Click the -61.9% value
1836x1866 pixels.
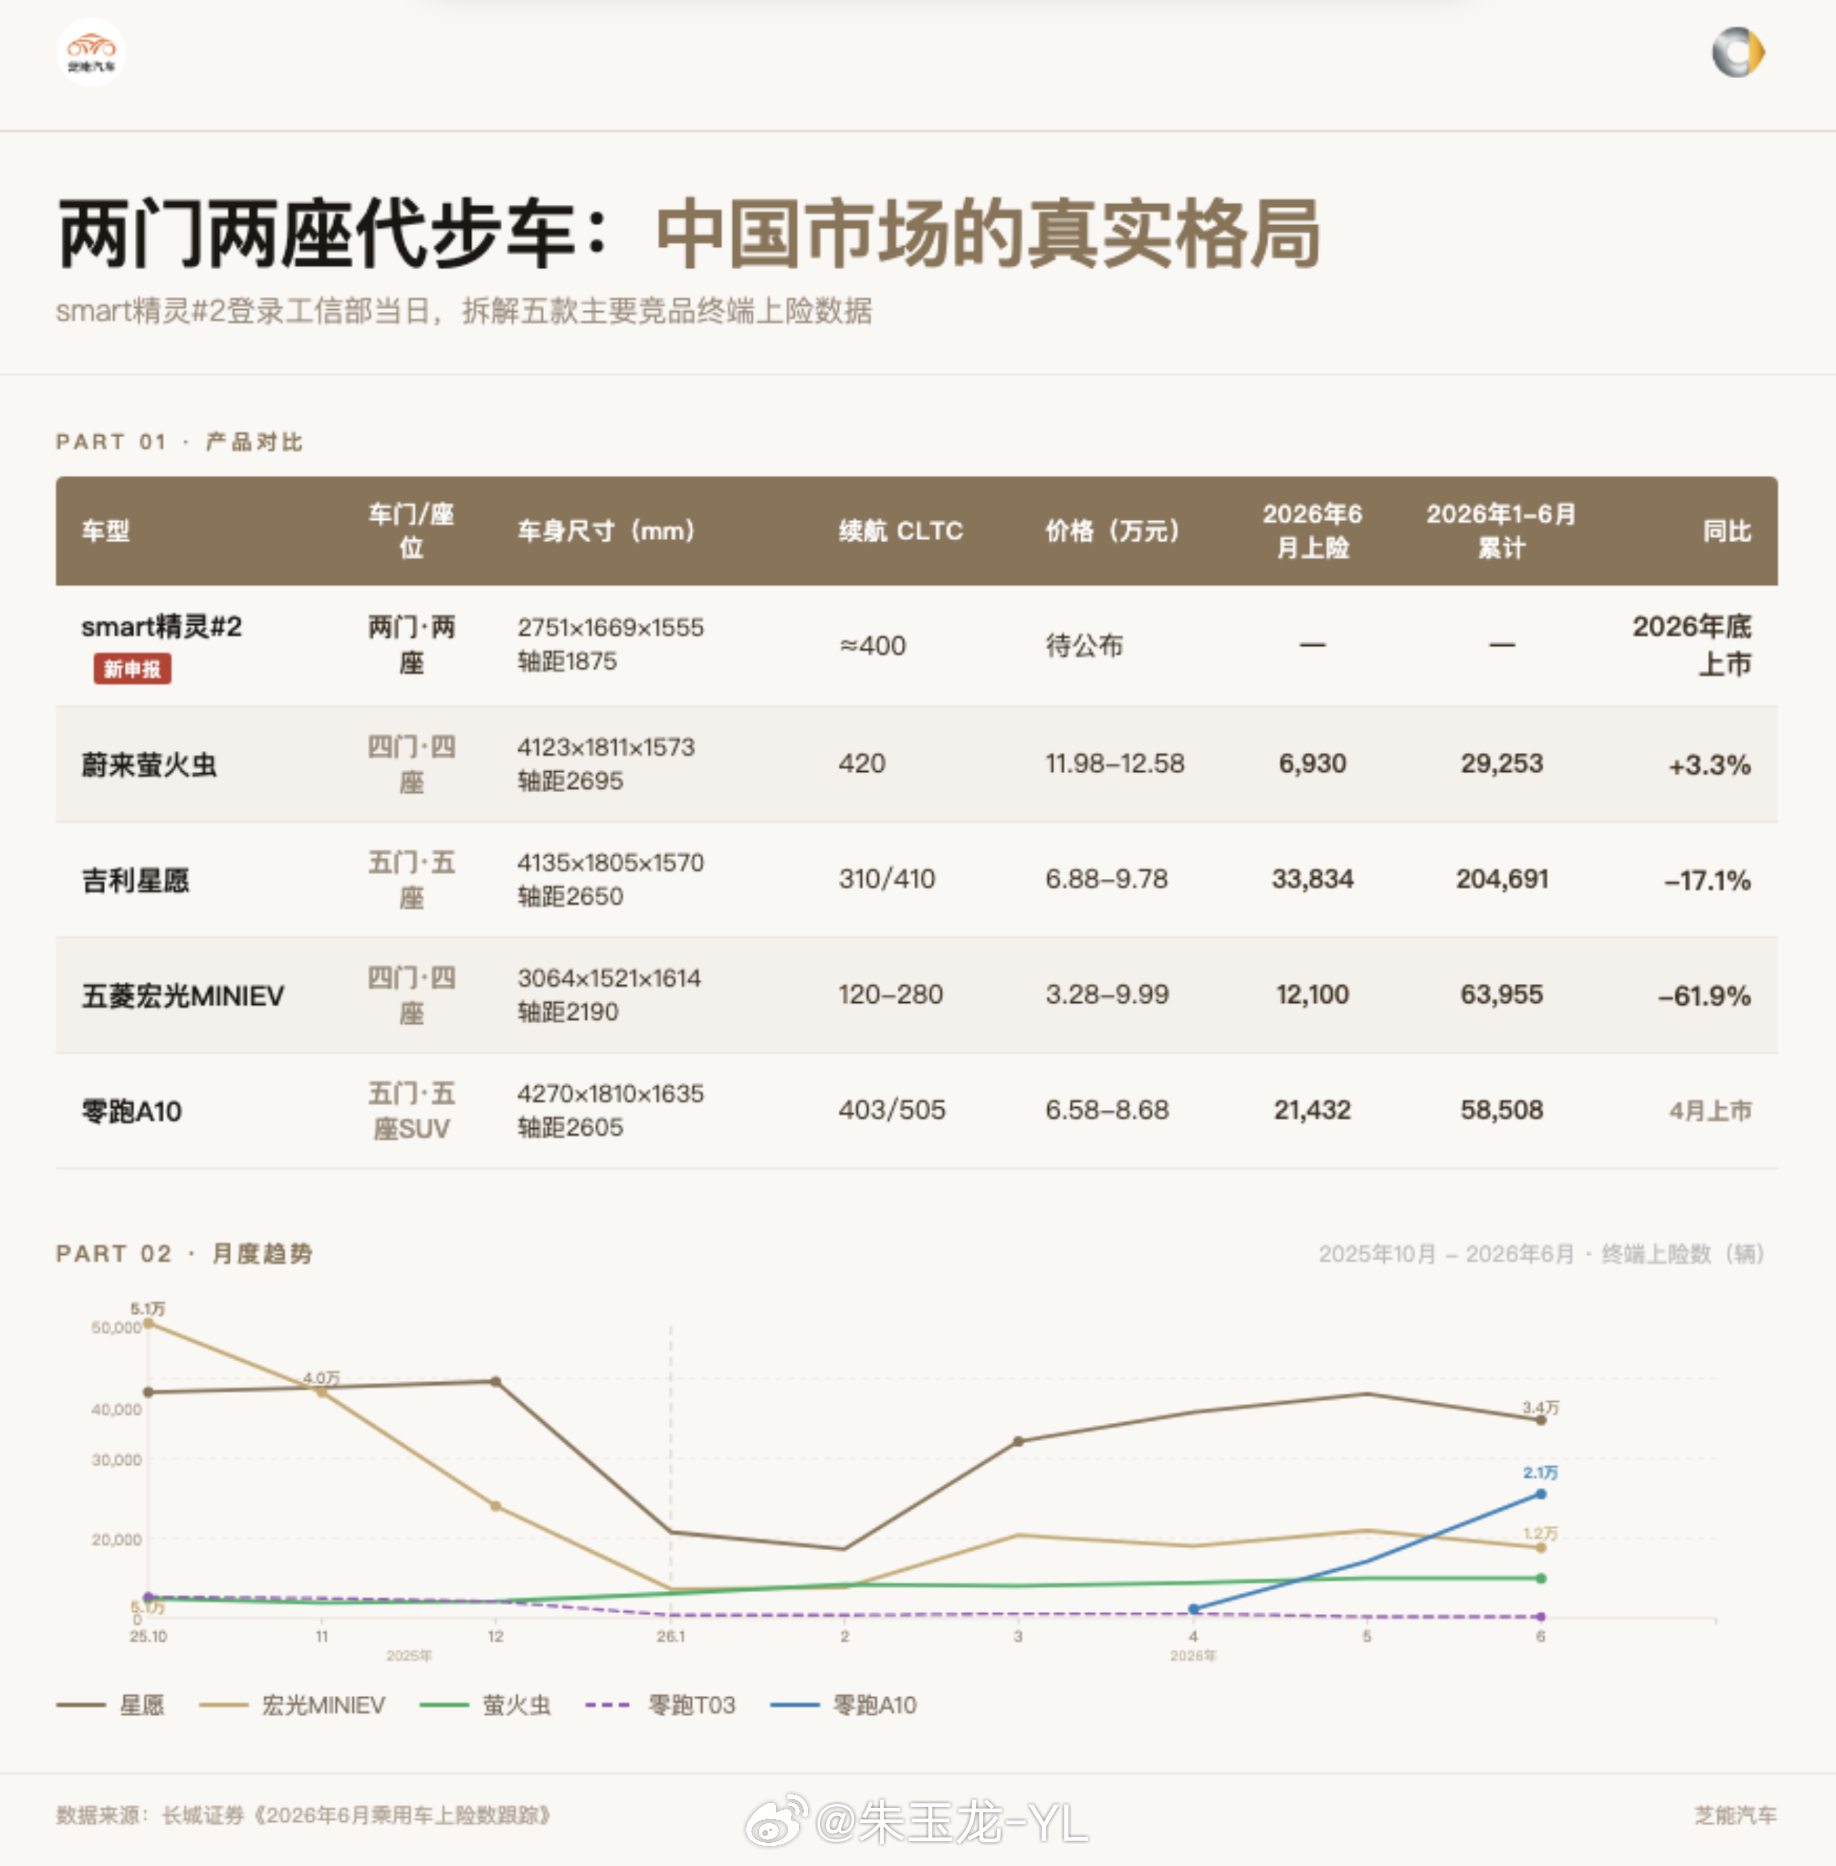[1704, 996]
